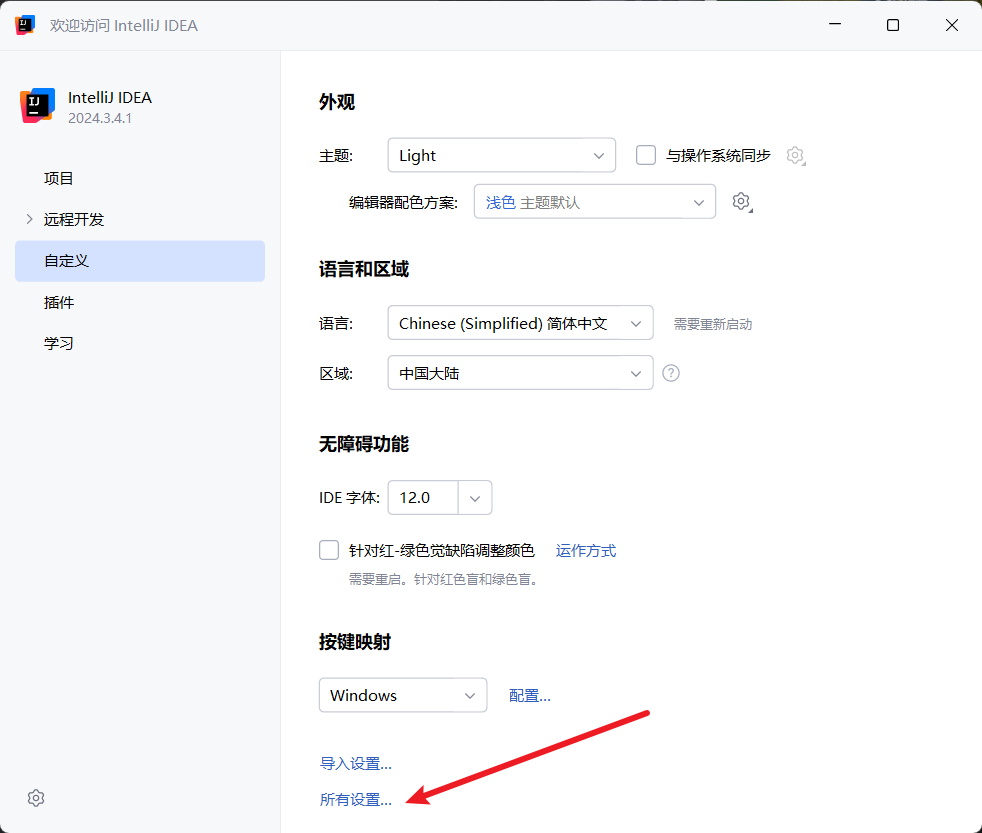Viewport: 982px width, 833px height.
Task: Close the IntelliJ IDEA welcome window
Action: [952, 25]
